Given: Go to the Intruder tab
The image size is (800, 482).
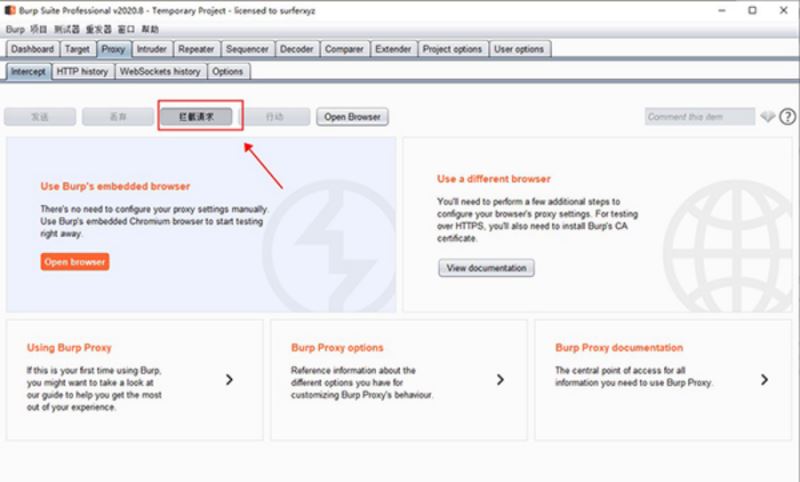Looking at the screenshot, I should click(x=152, y=49).
